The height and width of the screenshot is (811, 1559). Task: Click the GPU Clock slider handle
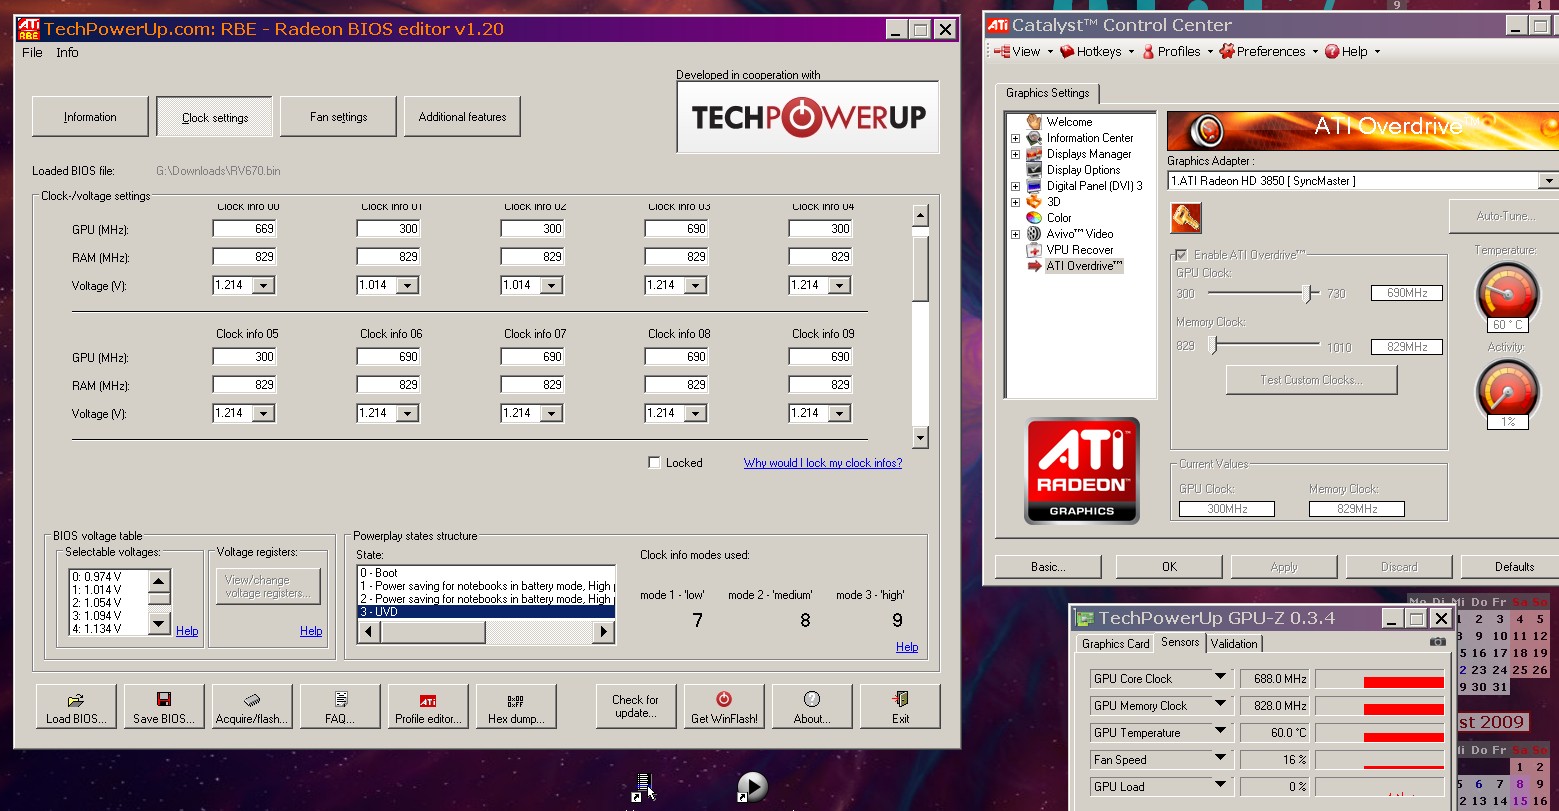pyautogui.click(x=1306, y=293)
